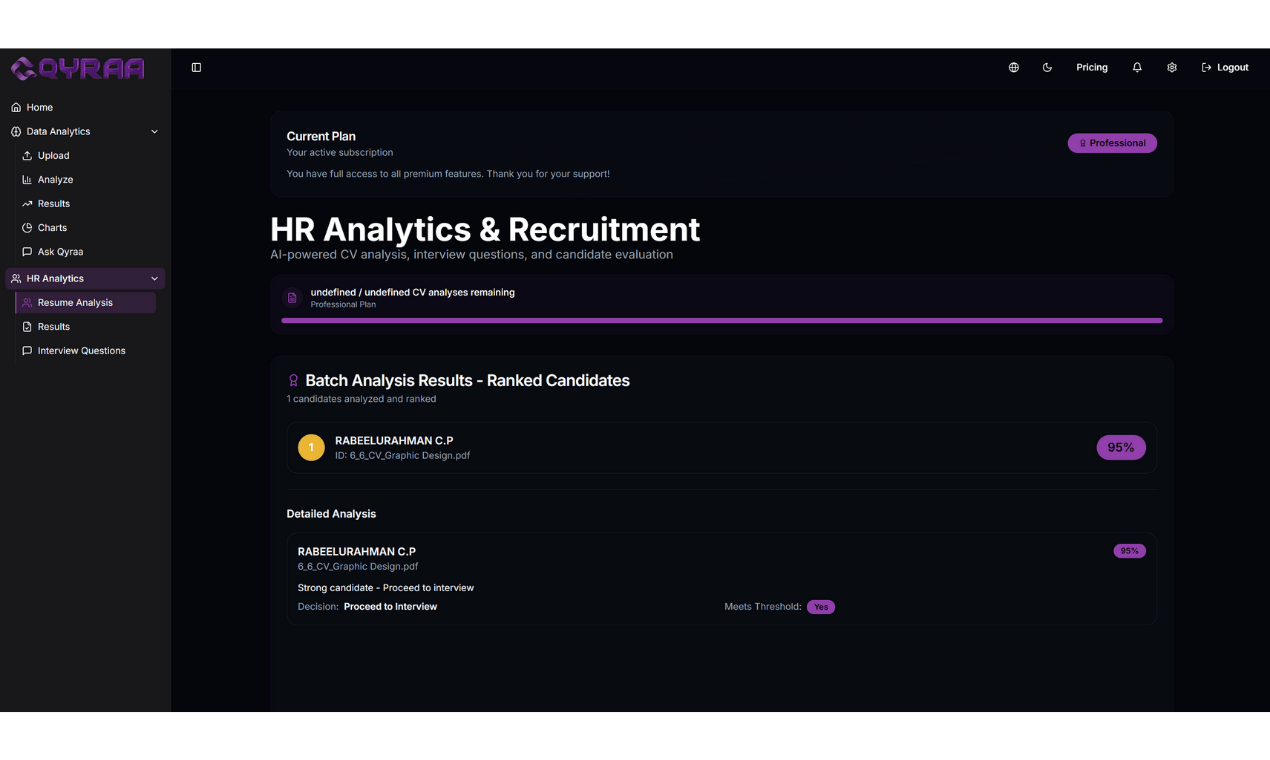The image size is (1270, 760).
Task: Click the CV analyses remaining progress bar
Action: [x=722, y=321]
